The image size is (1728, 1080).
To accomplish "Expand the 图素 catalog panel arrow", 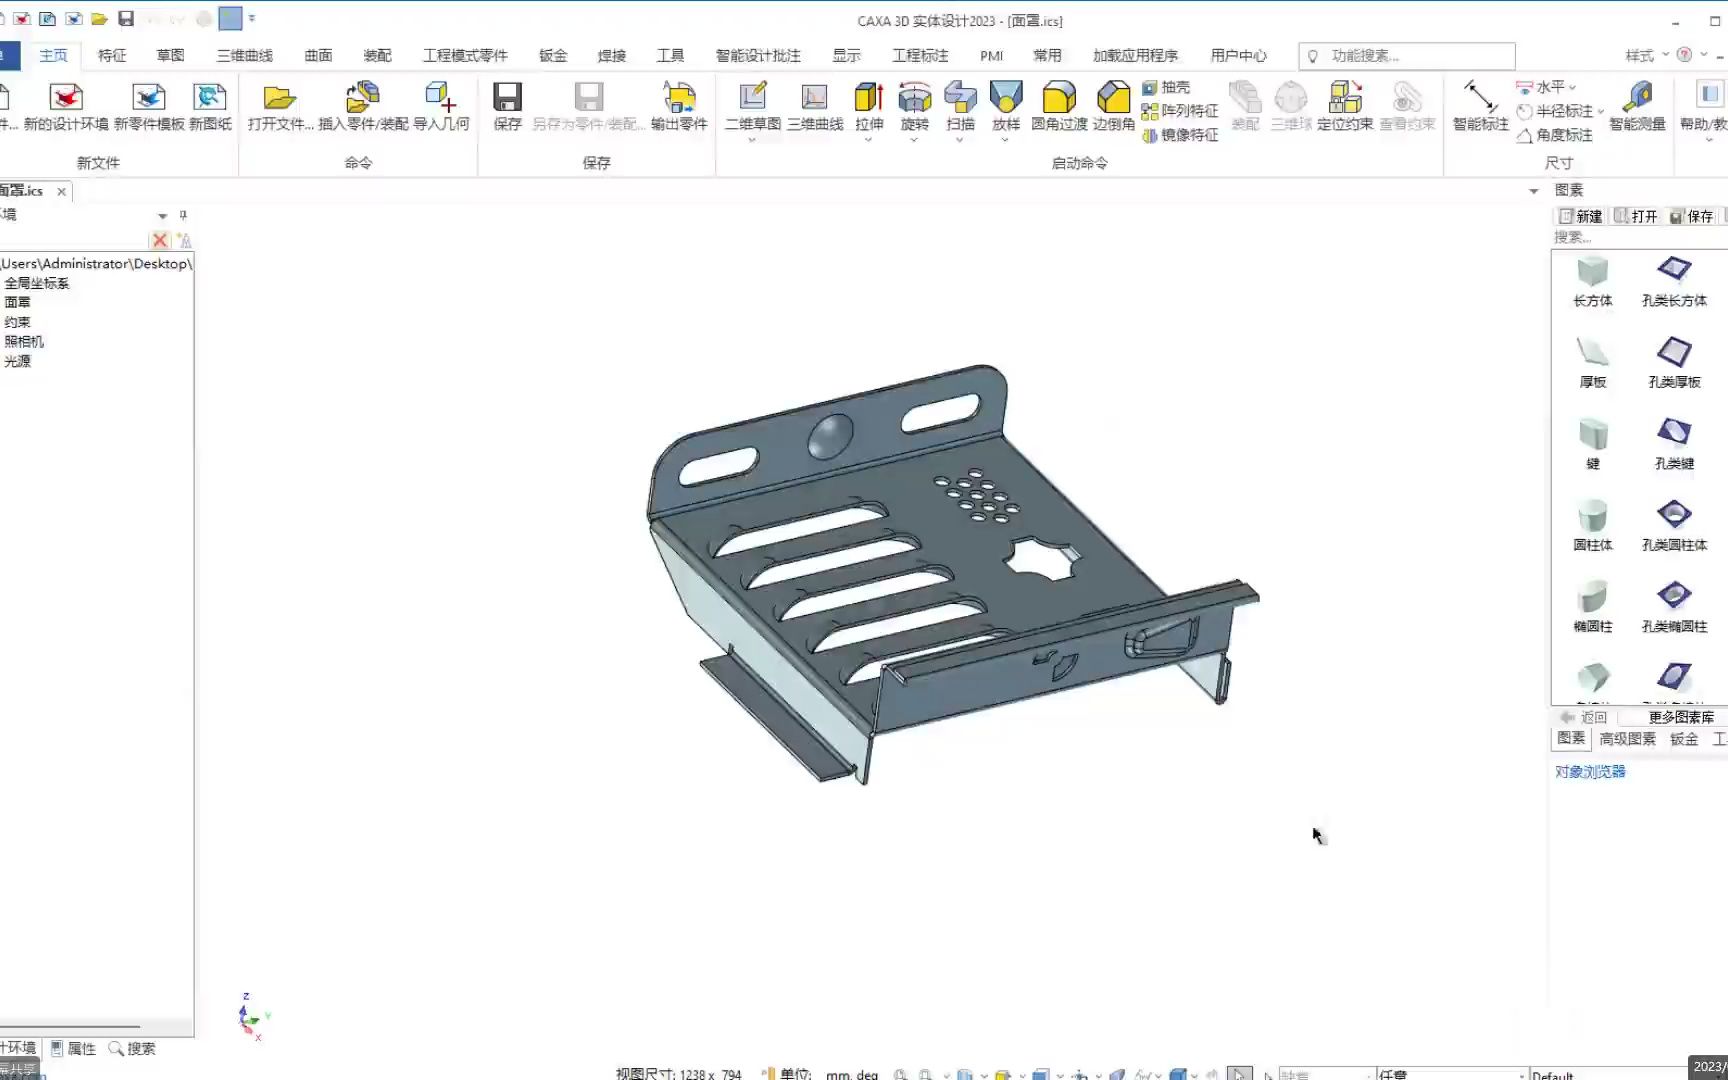I will coord(1533,191).
